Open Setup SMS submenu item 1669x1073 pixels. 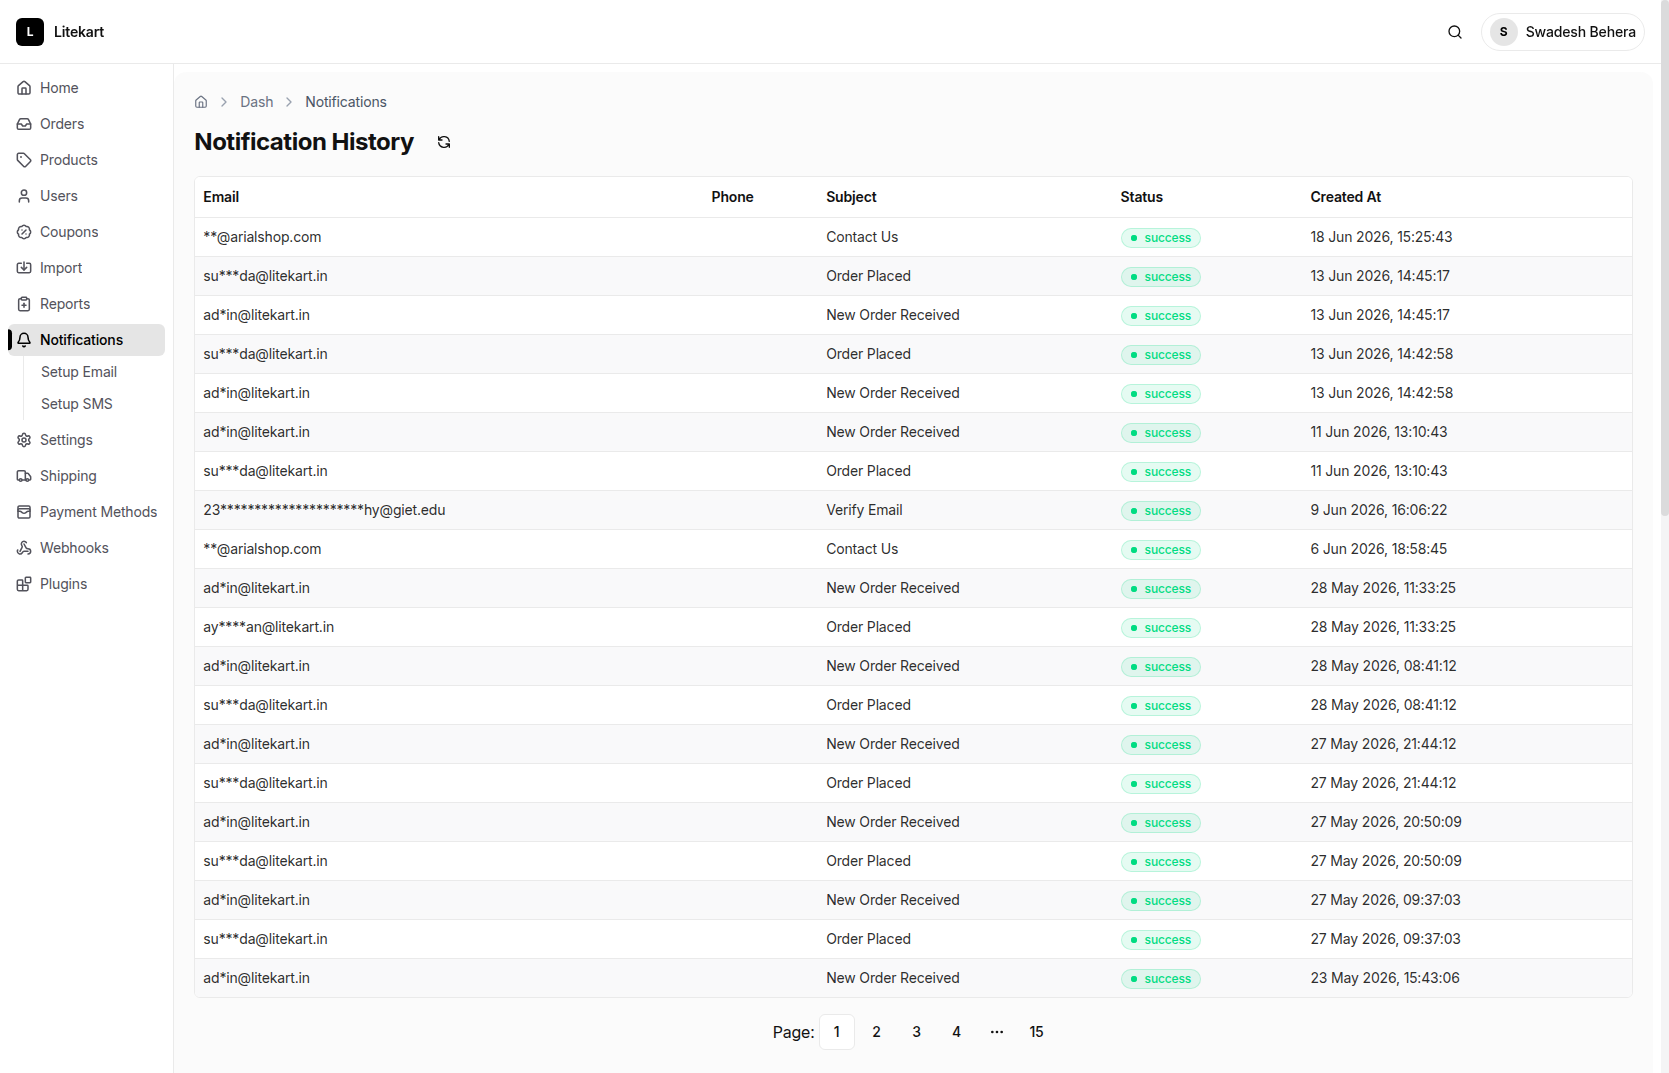click(x=77, y=404)
